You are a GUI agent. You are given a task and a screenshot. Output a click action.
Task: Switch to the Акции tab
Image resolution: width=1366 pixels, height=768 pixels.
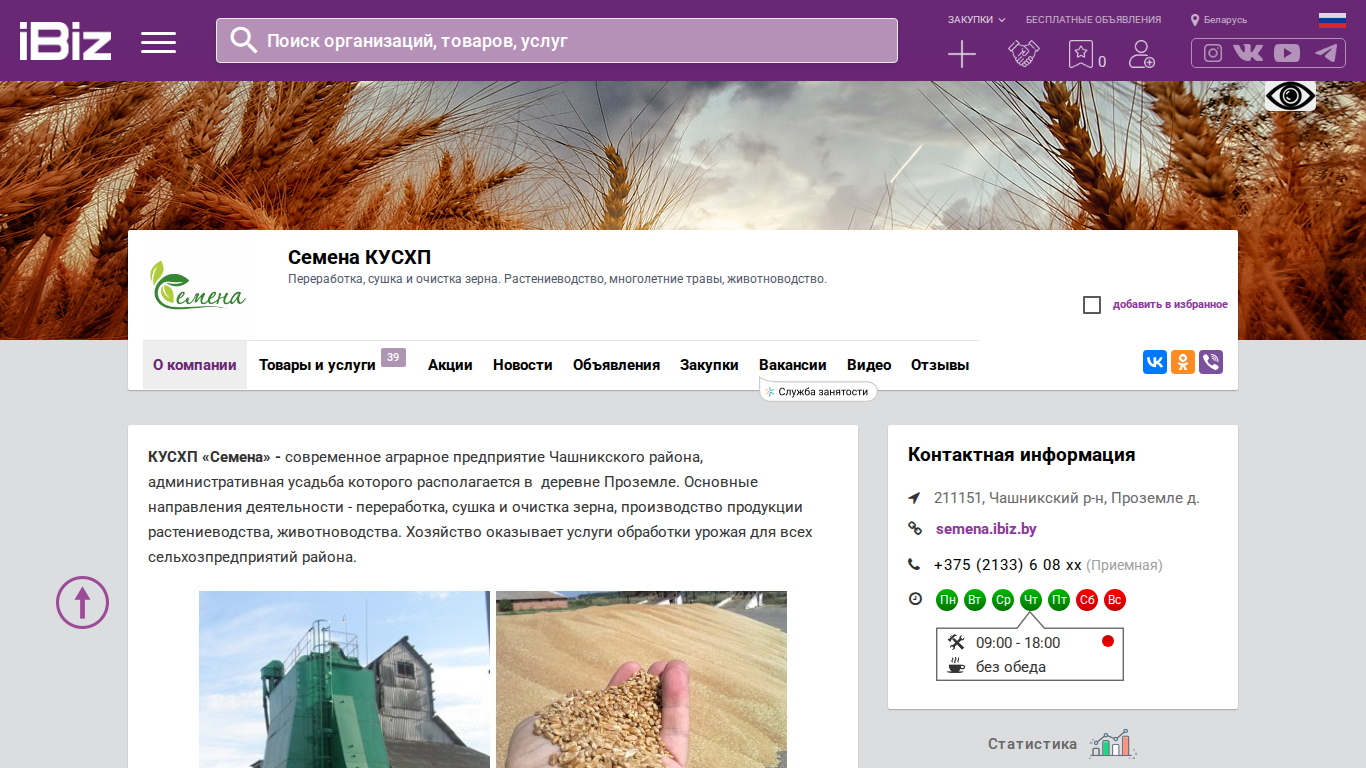450,365
